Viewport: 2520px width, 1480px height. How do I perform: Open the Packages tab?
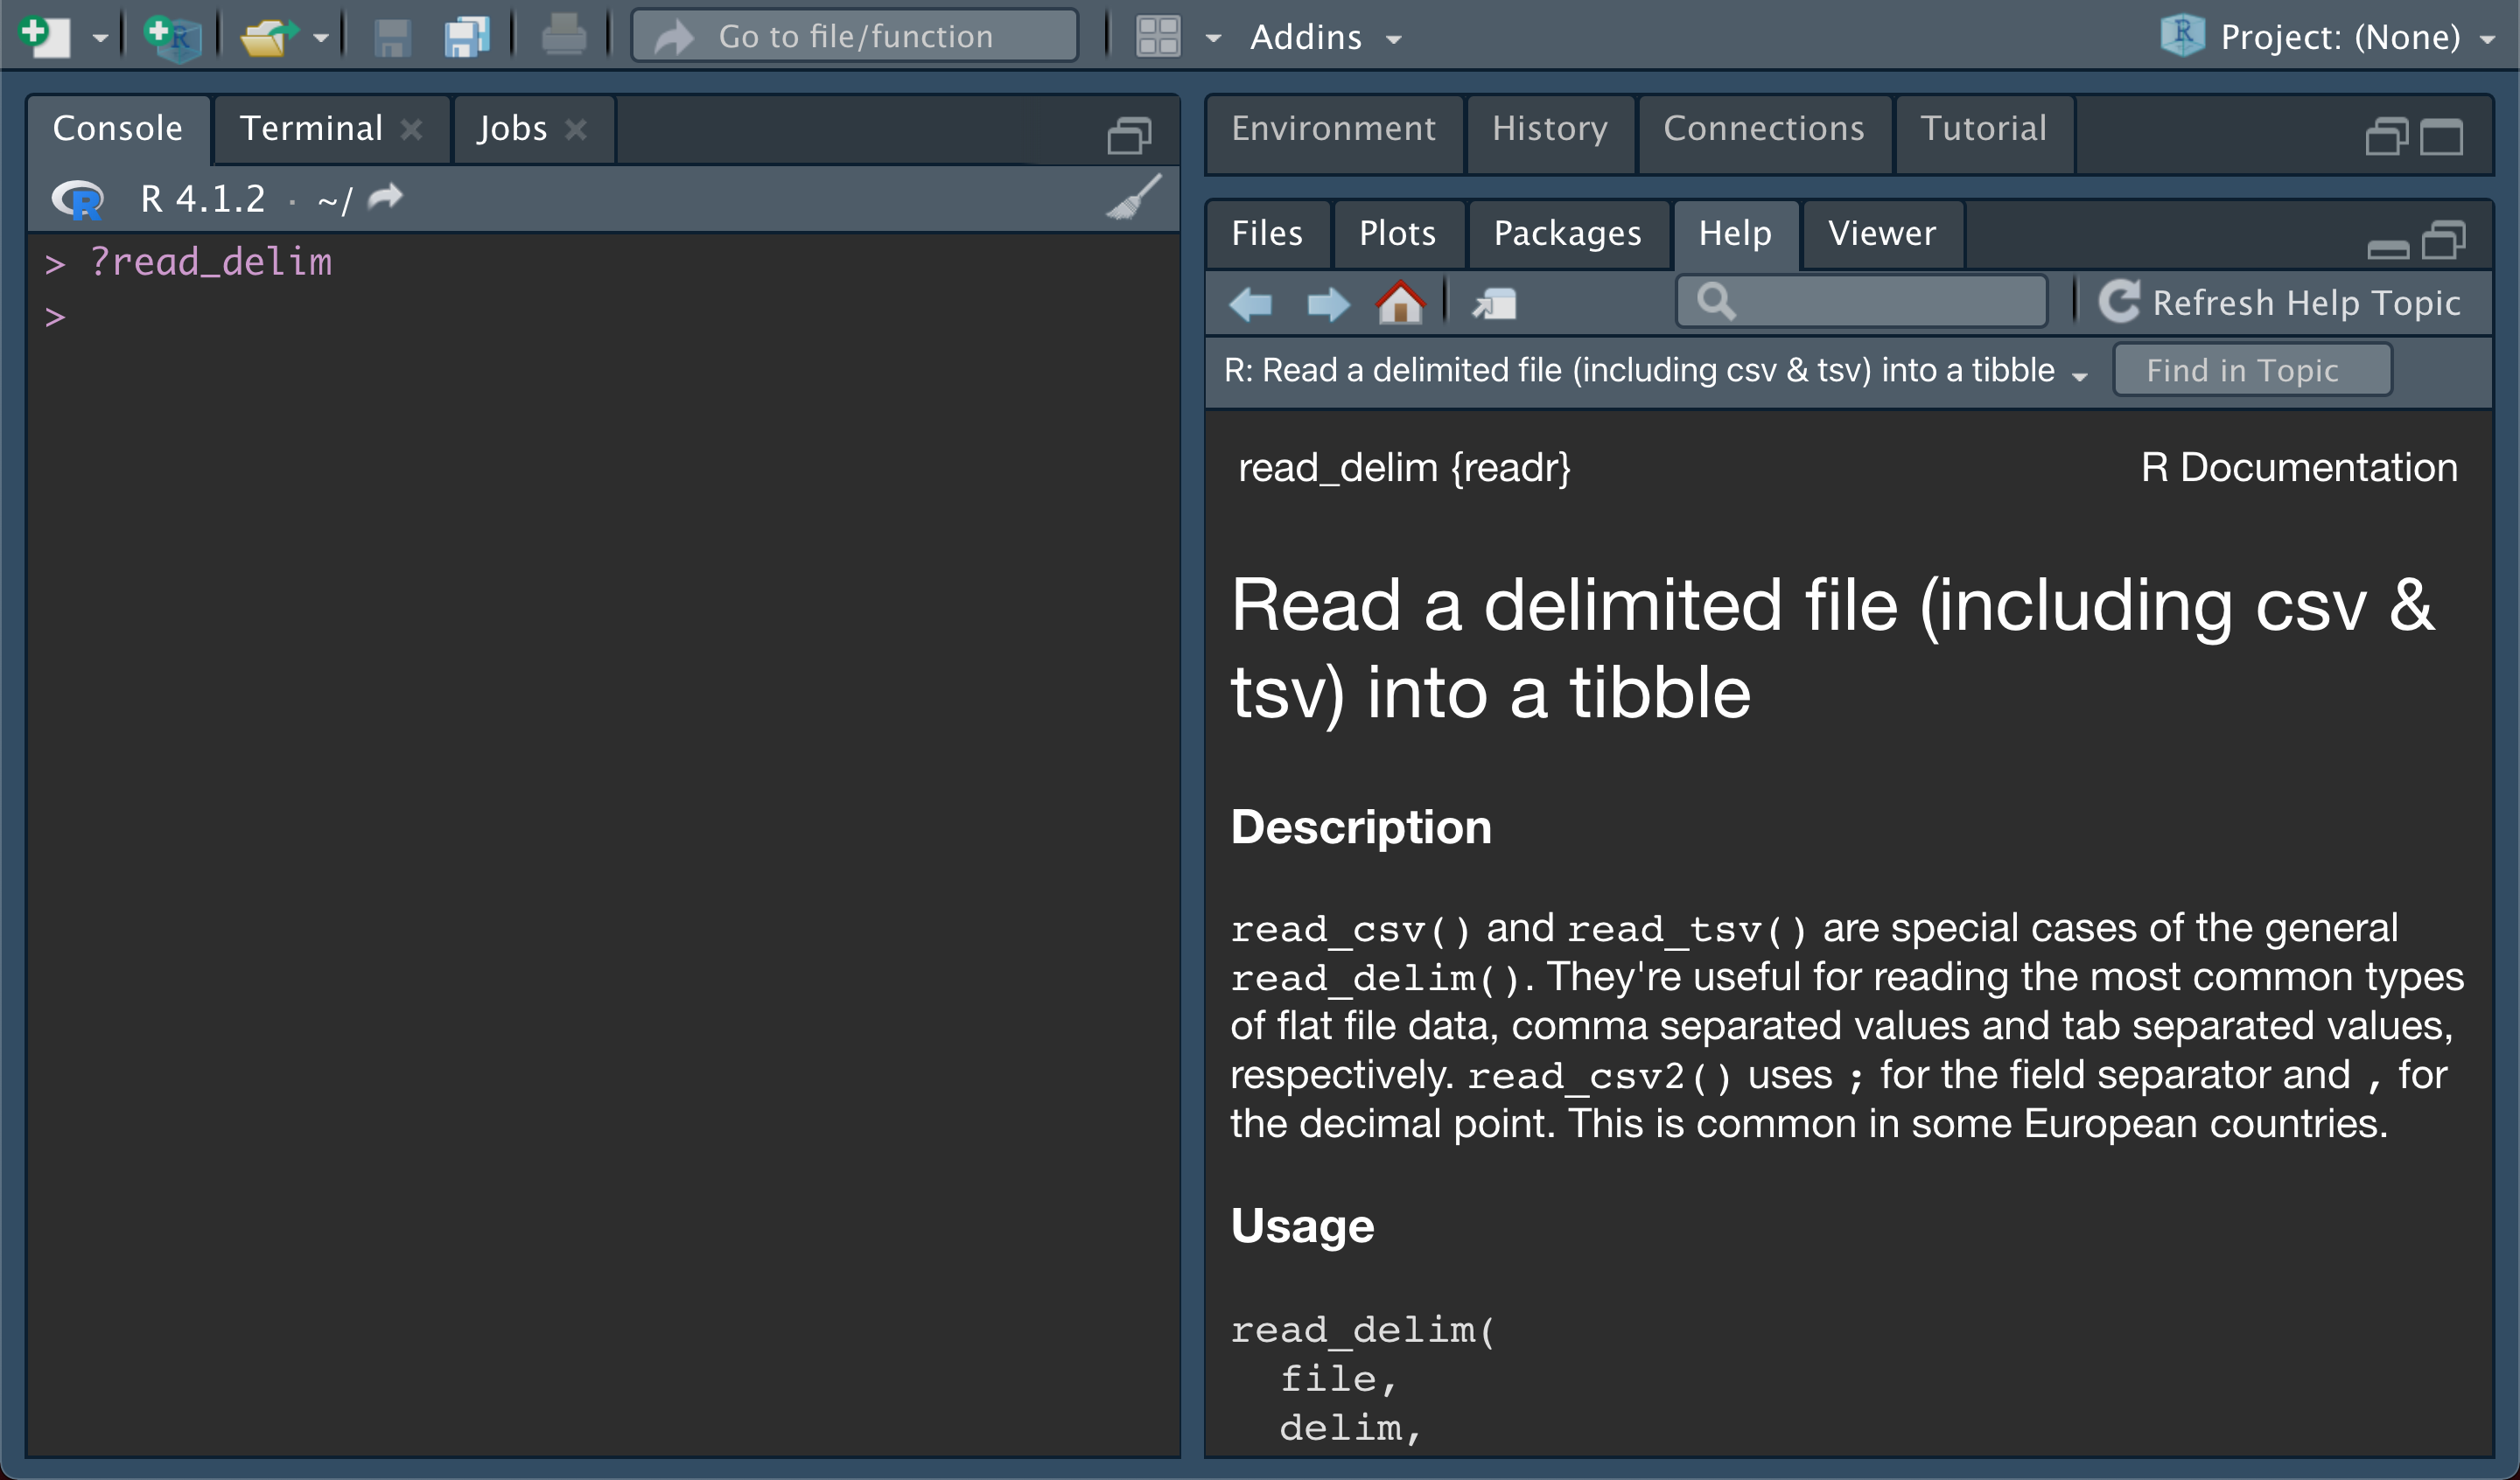point(1567,233)
